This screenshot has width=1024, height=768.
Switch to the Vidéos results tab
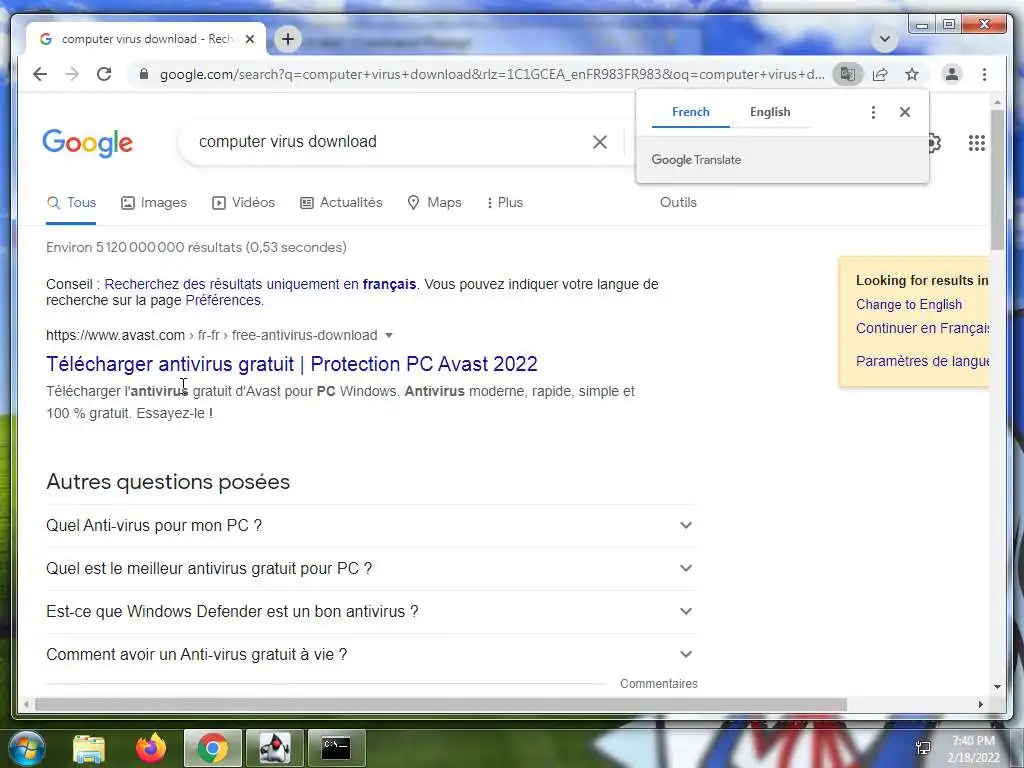244,202
